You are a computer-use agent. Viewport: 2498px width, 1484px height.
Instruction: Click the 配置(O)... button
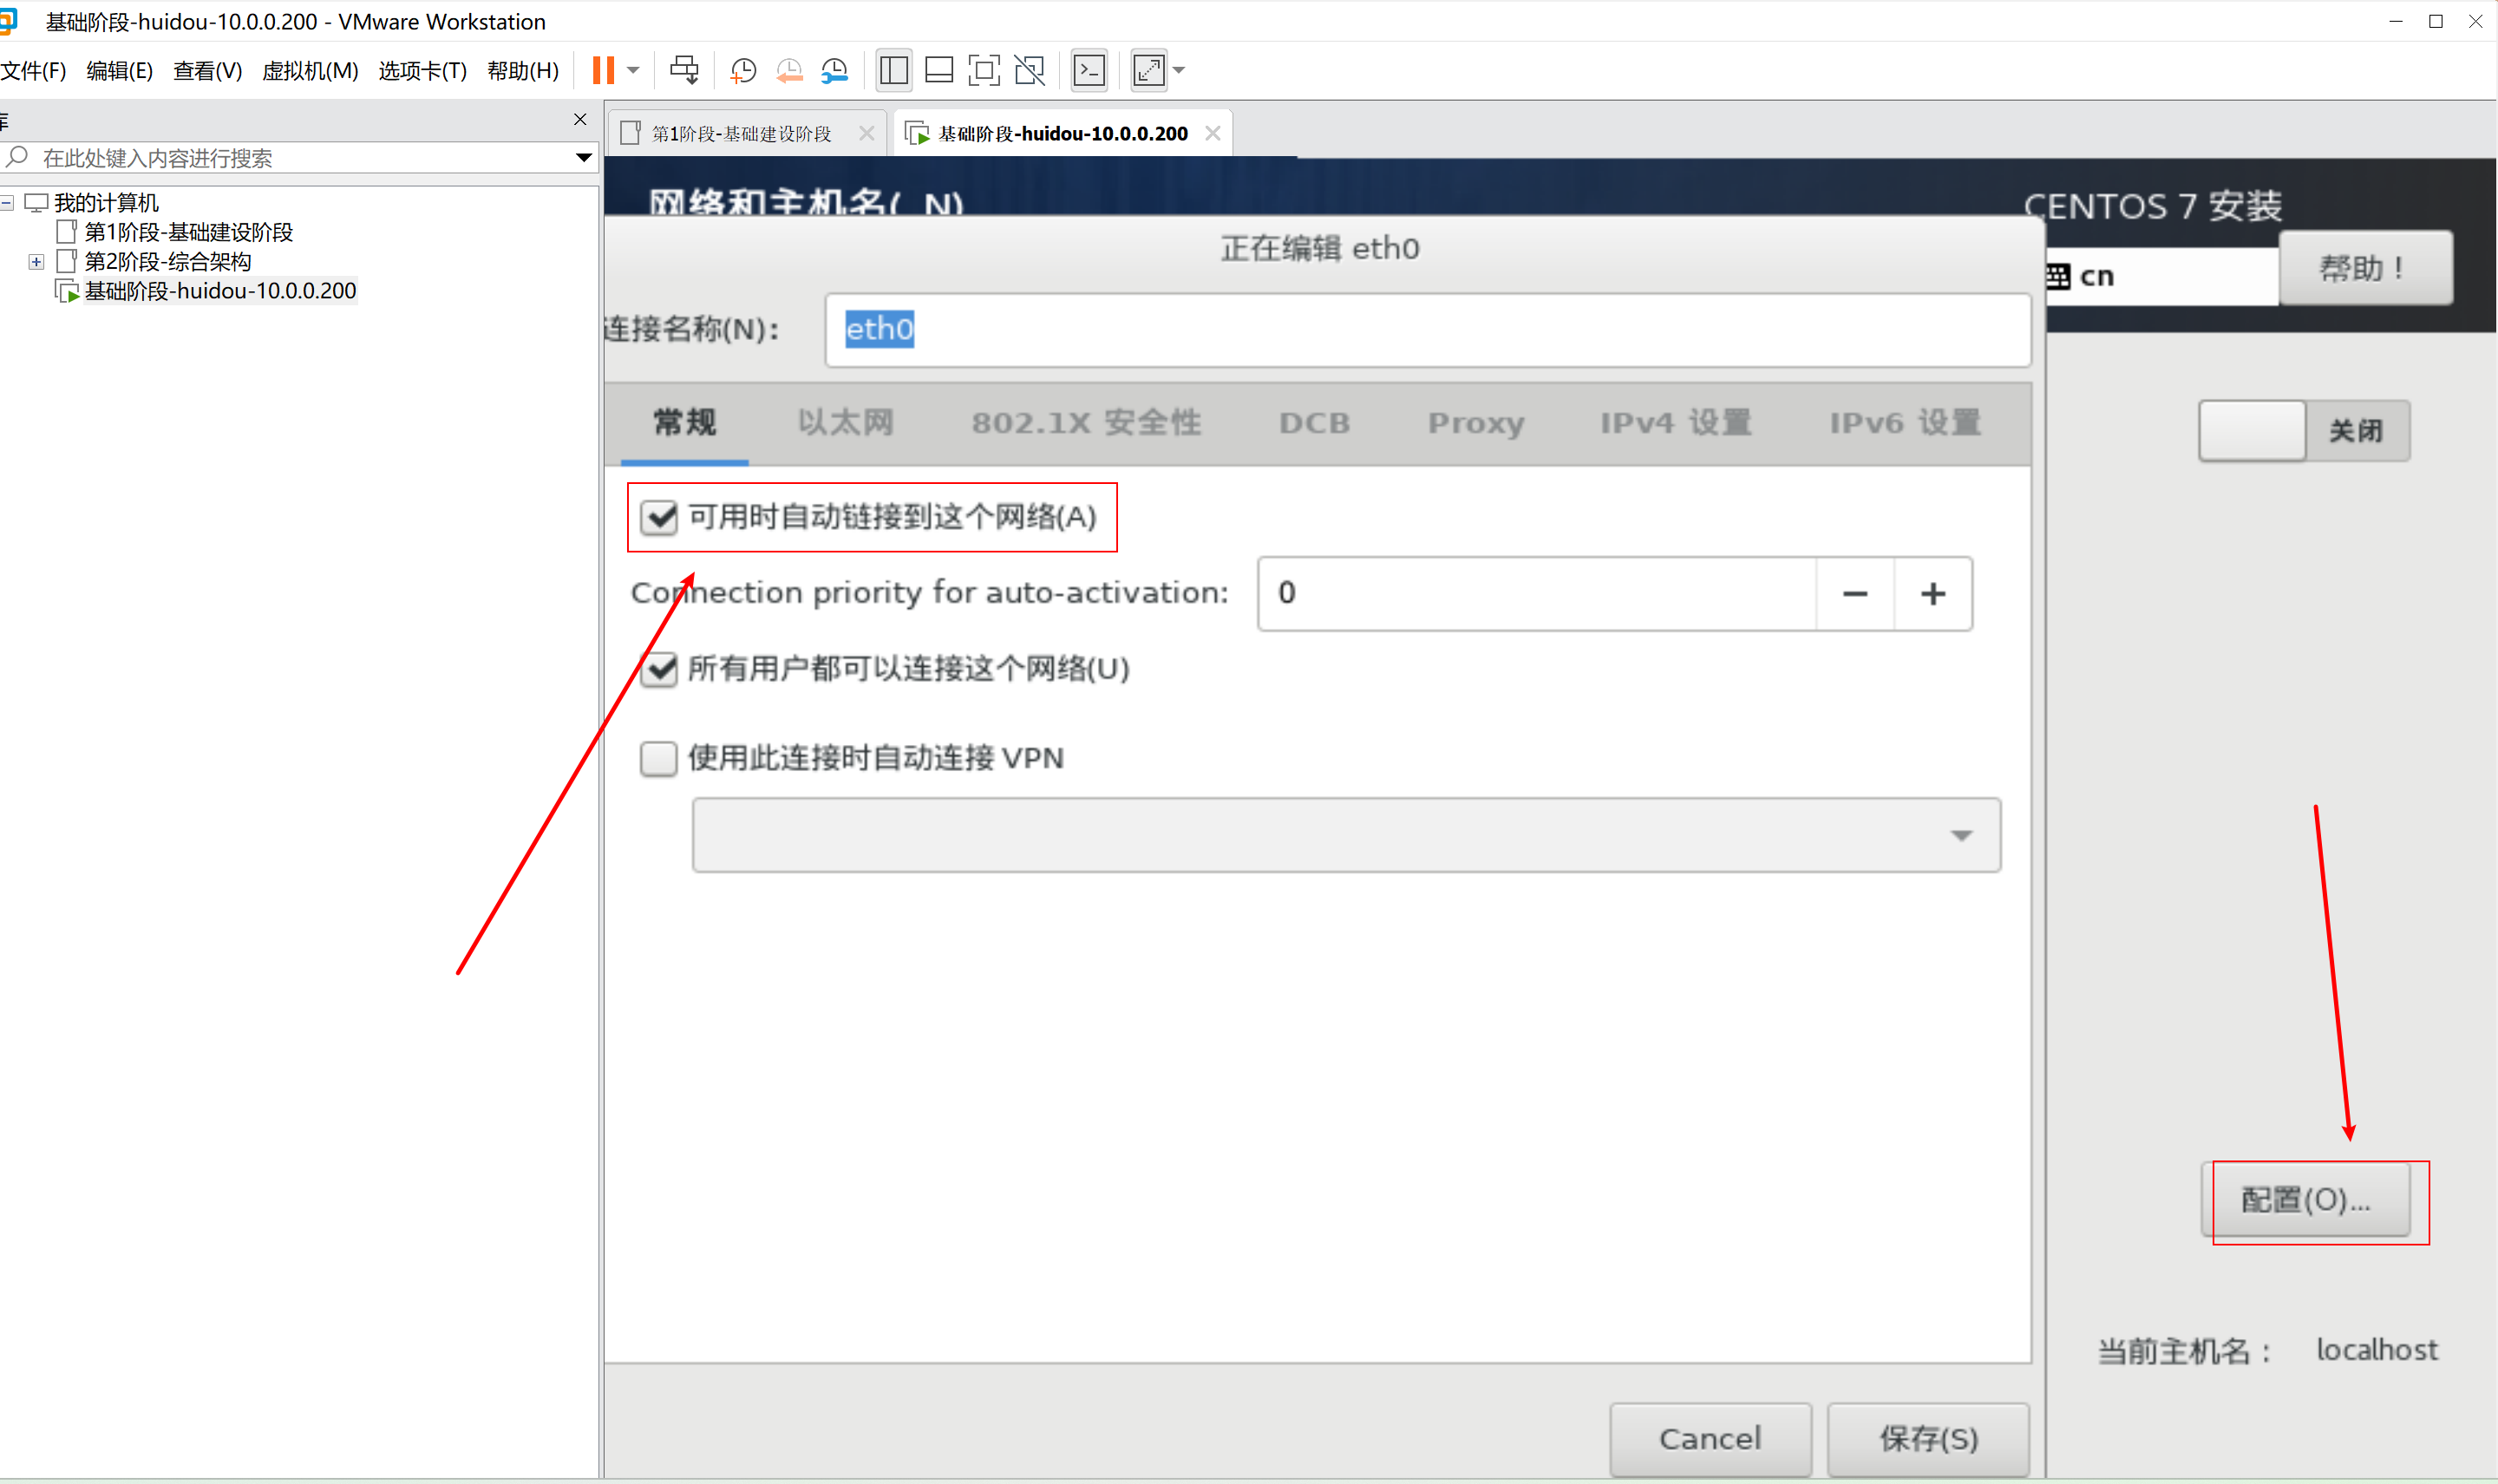pyautogui.click(x=2305, y=1199)
